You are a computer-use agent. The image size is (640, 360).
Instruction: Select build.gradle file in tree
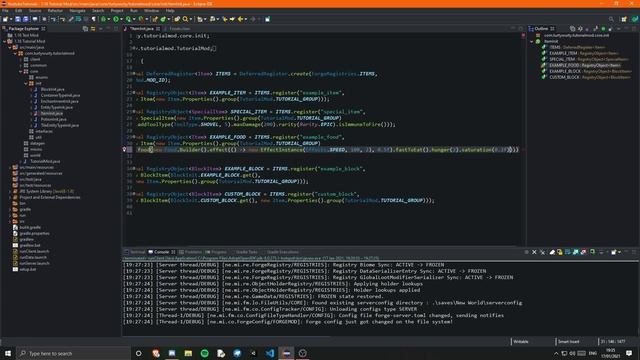click(30, 227)
